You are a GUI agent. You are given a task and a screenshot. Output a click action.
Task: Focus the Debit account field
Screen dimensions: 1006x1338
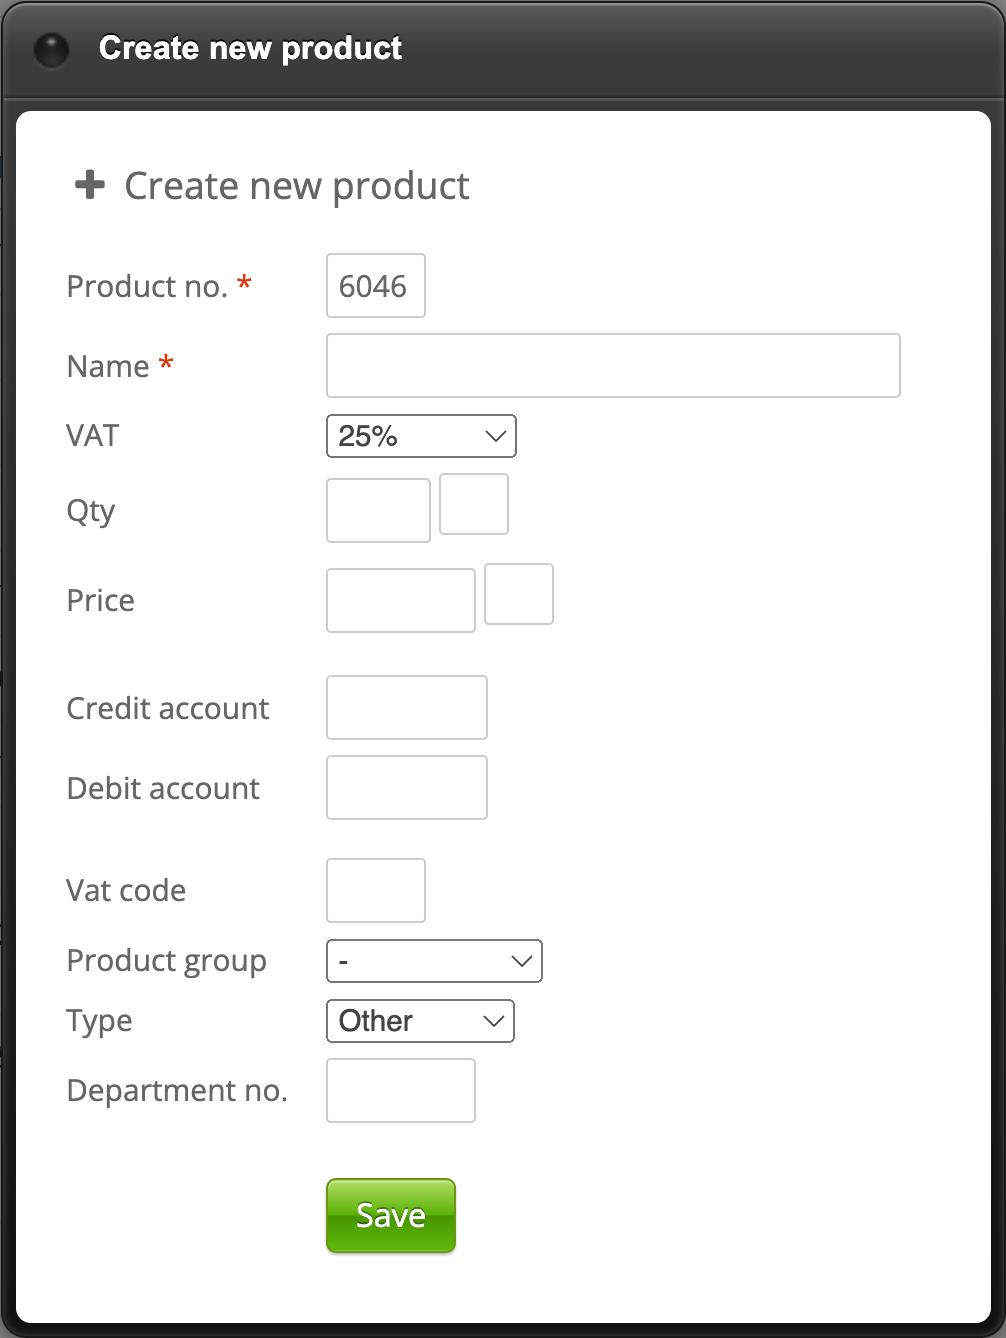click(406, 788)
